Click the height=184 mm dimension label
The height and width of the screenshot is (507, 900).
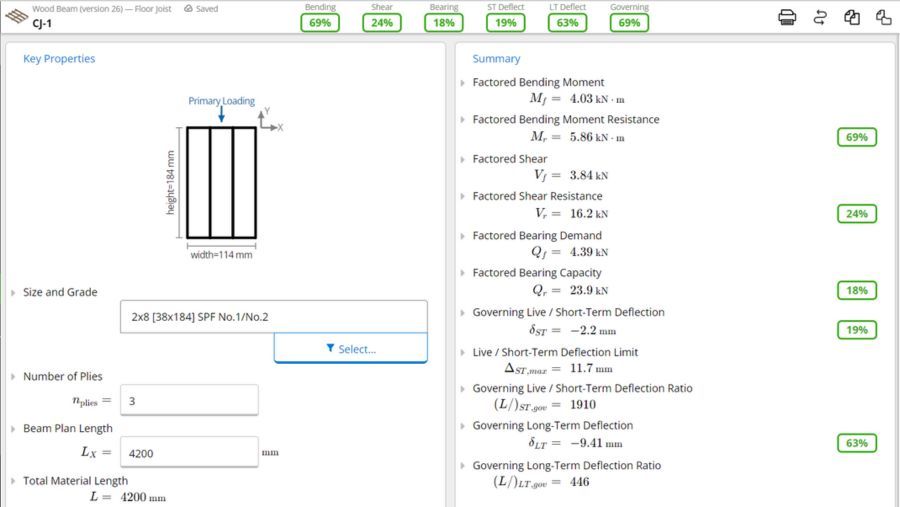[x=170, y=183]
